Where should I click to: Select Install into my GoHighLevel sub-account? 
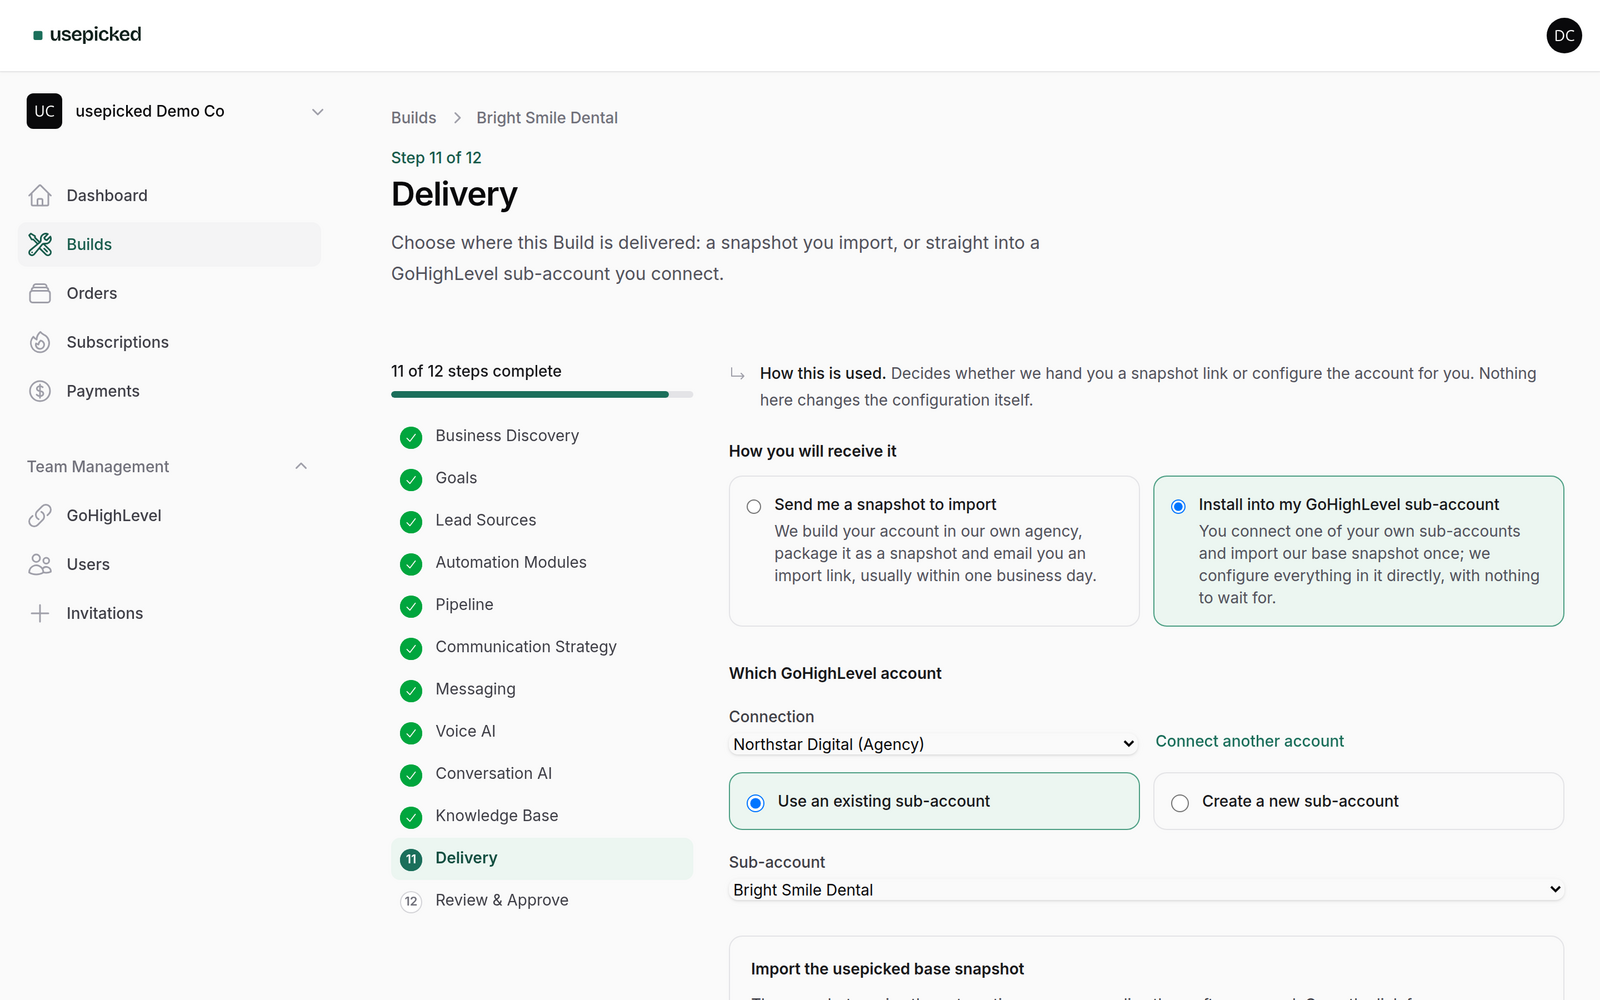[1358, 551]
